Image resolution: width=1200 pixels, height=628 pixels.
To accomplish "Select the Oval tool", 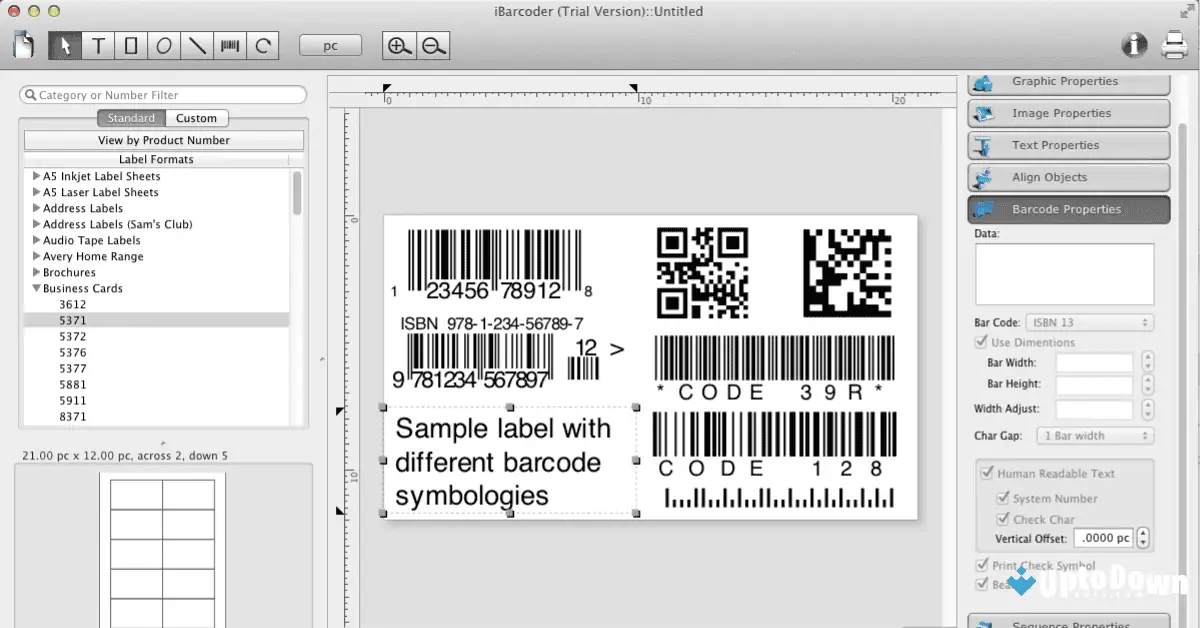I will click(164, 45).
